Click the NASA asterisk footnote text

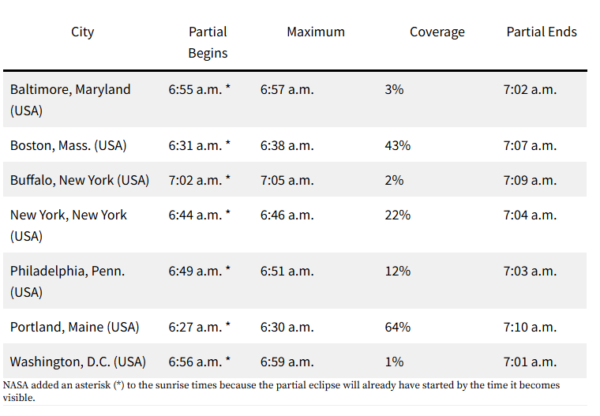click(281, 391)
